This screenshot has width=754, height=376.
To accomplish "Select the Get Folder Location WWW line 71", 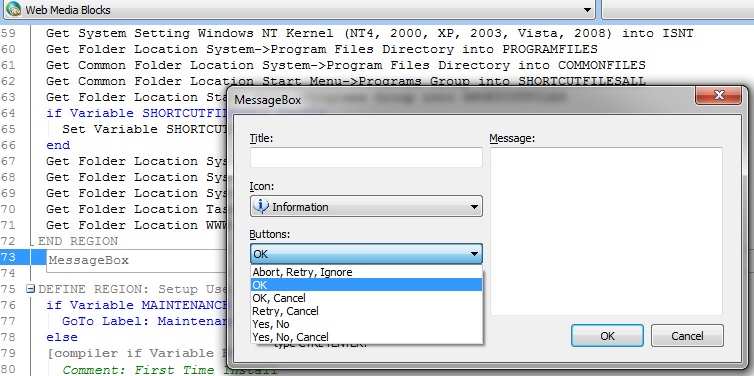I will coord(136,225).
